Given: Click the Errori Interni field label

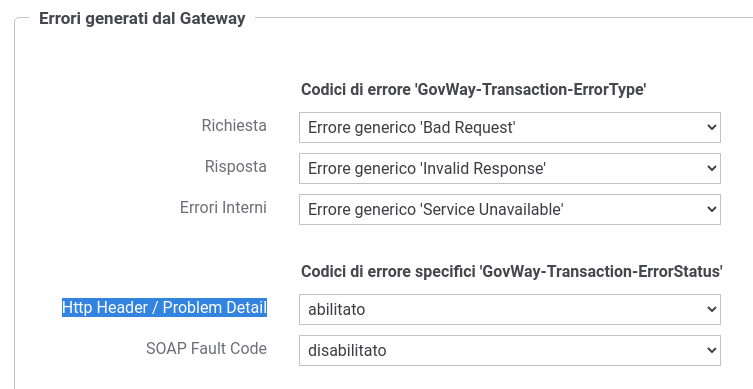Looking at the screenshot, I should (223, 207).
